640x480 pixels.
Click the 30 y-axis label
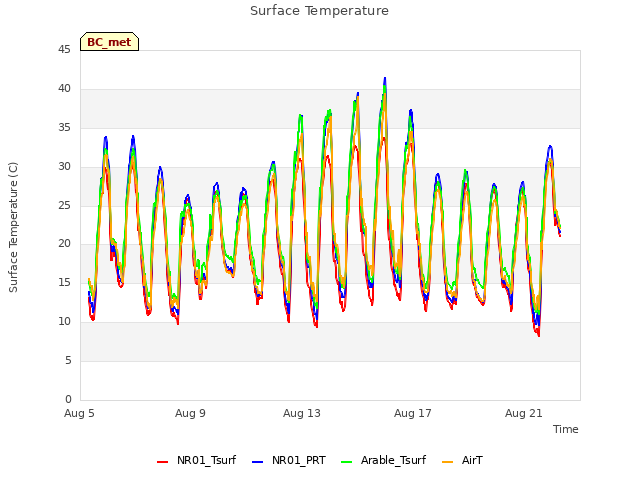click(x=64, y=167)
